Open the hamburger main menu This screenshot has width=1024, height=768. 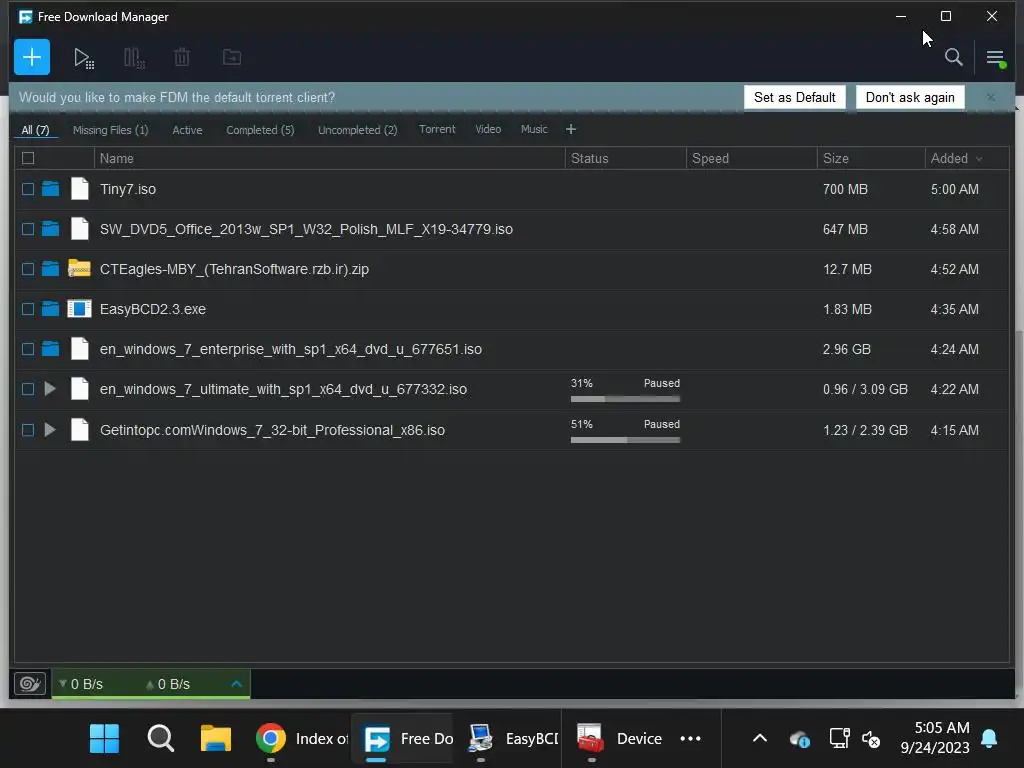[995, 58]
